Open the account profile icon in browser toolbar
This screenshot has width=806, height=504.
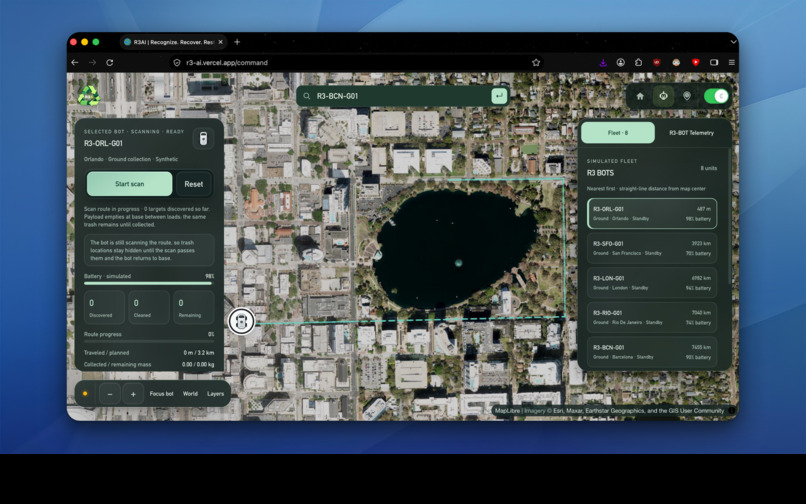coord(620,63)
